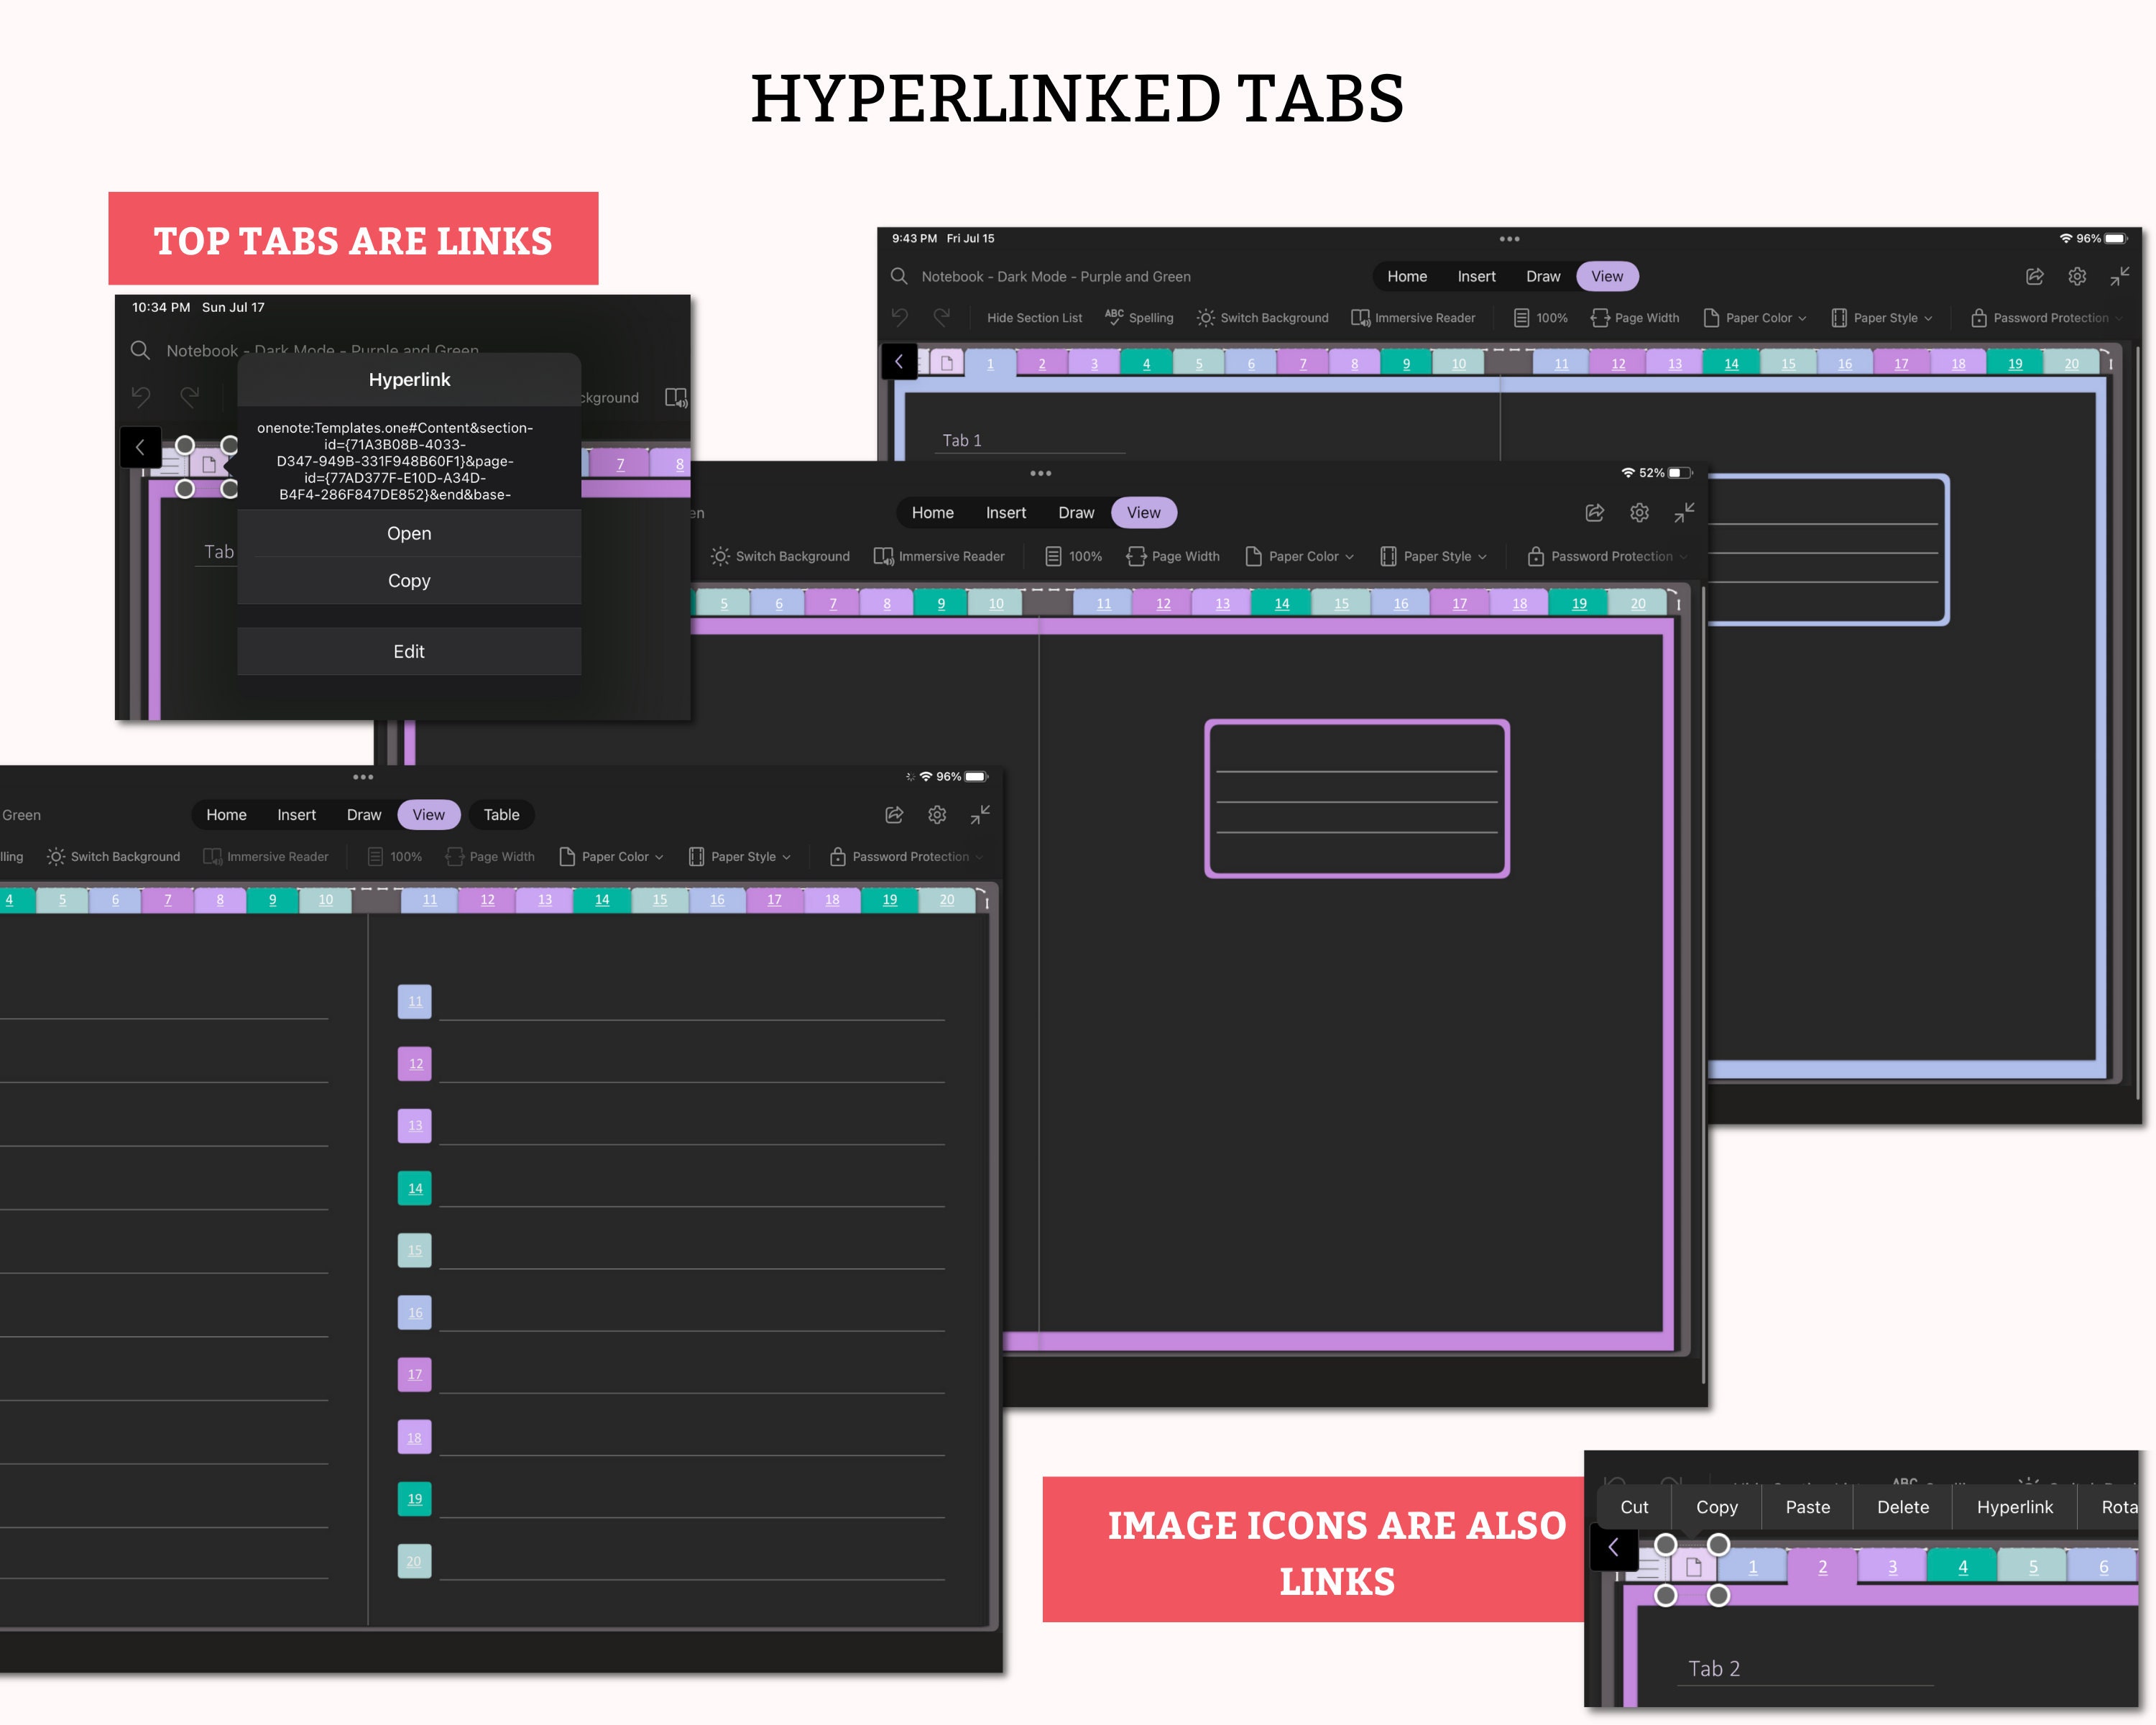Click the Switch Background icon
Image resolution: width=2156 pixels, height=1725 pixels.
tap(1205, 317)
